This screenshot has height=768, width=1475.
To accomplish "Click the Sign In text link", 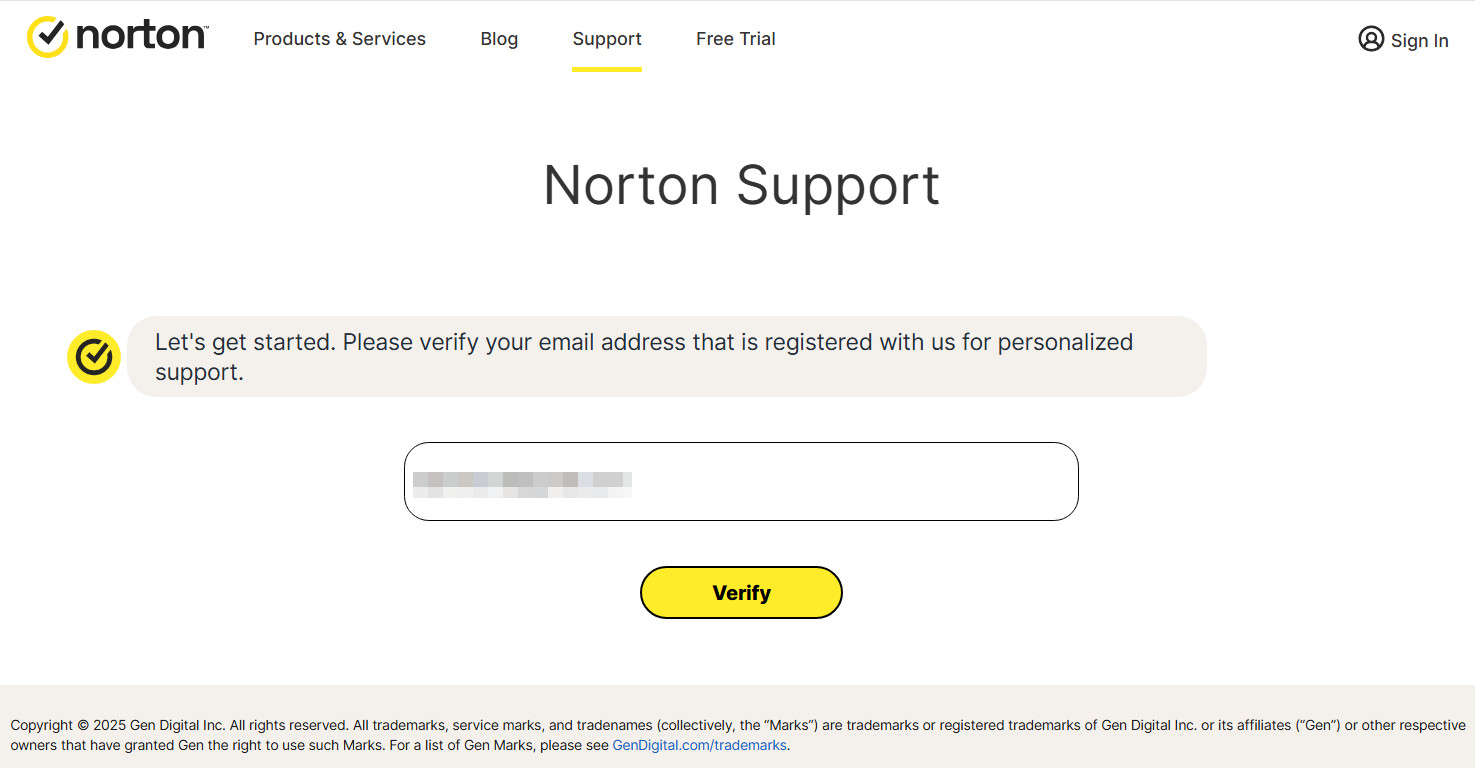I will pyautogui.click(x=1419, y=41).
